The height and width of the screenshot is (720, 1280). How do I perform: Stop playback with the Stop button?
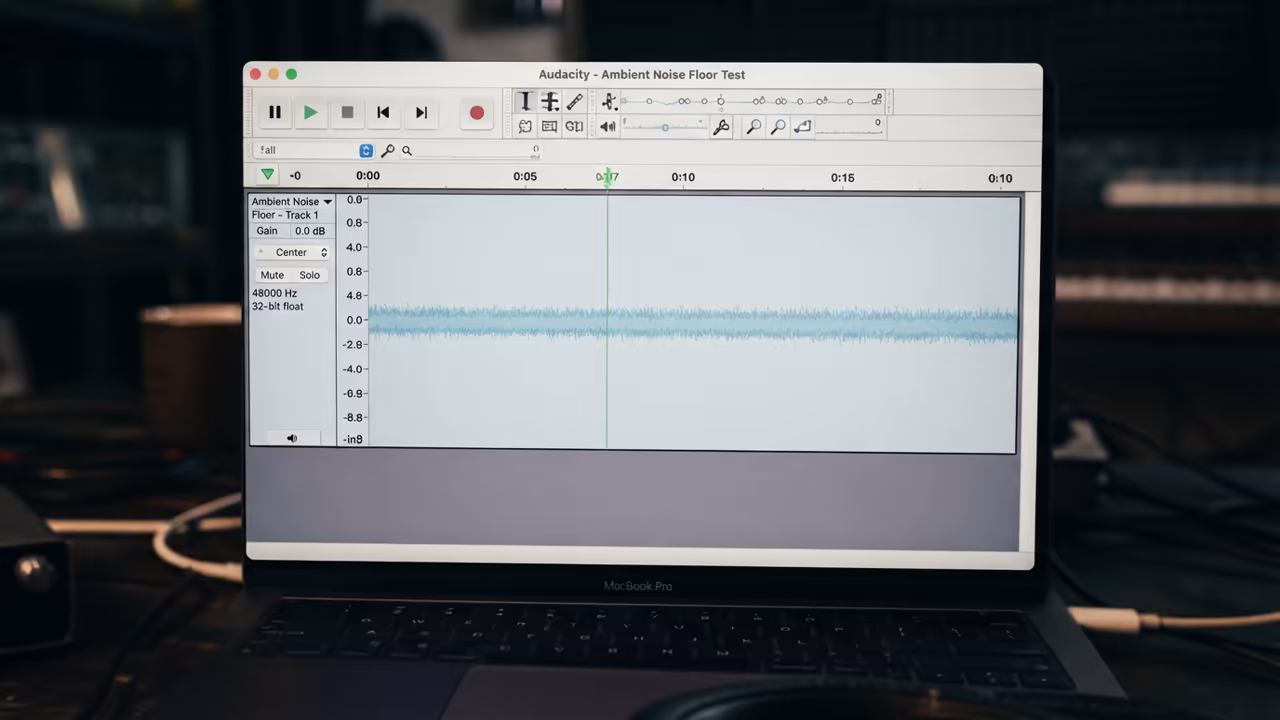coord(347,113)
